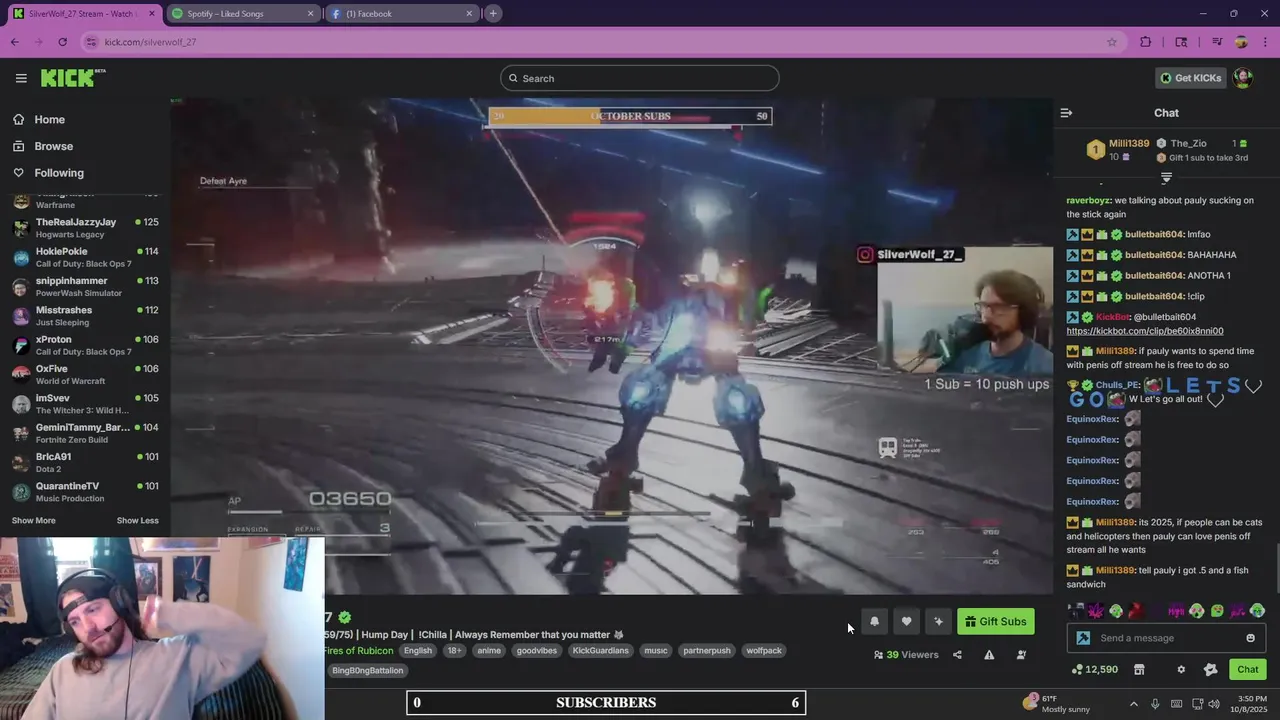Go back to the previous page

14,42
